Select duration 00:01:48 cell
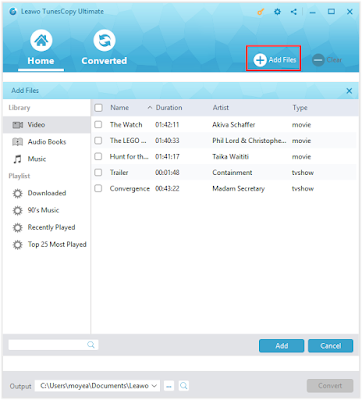This screenshot has height=400, width=362. tap(167, 173)
